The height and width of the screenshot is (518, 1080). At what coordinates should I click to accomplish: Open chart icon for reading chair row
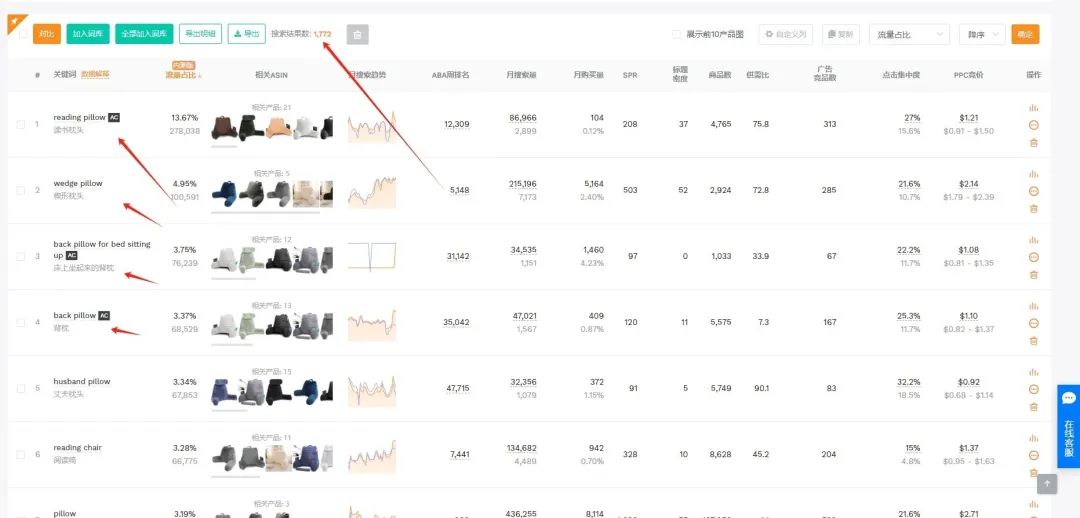tap(1033, 438)
